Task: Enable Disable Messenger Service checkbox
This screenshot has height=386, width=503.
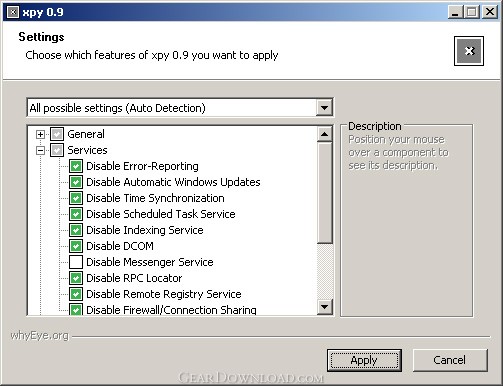Action: [x=76, y=262]
